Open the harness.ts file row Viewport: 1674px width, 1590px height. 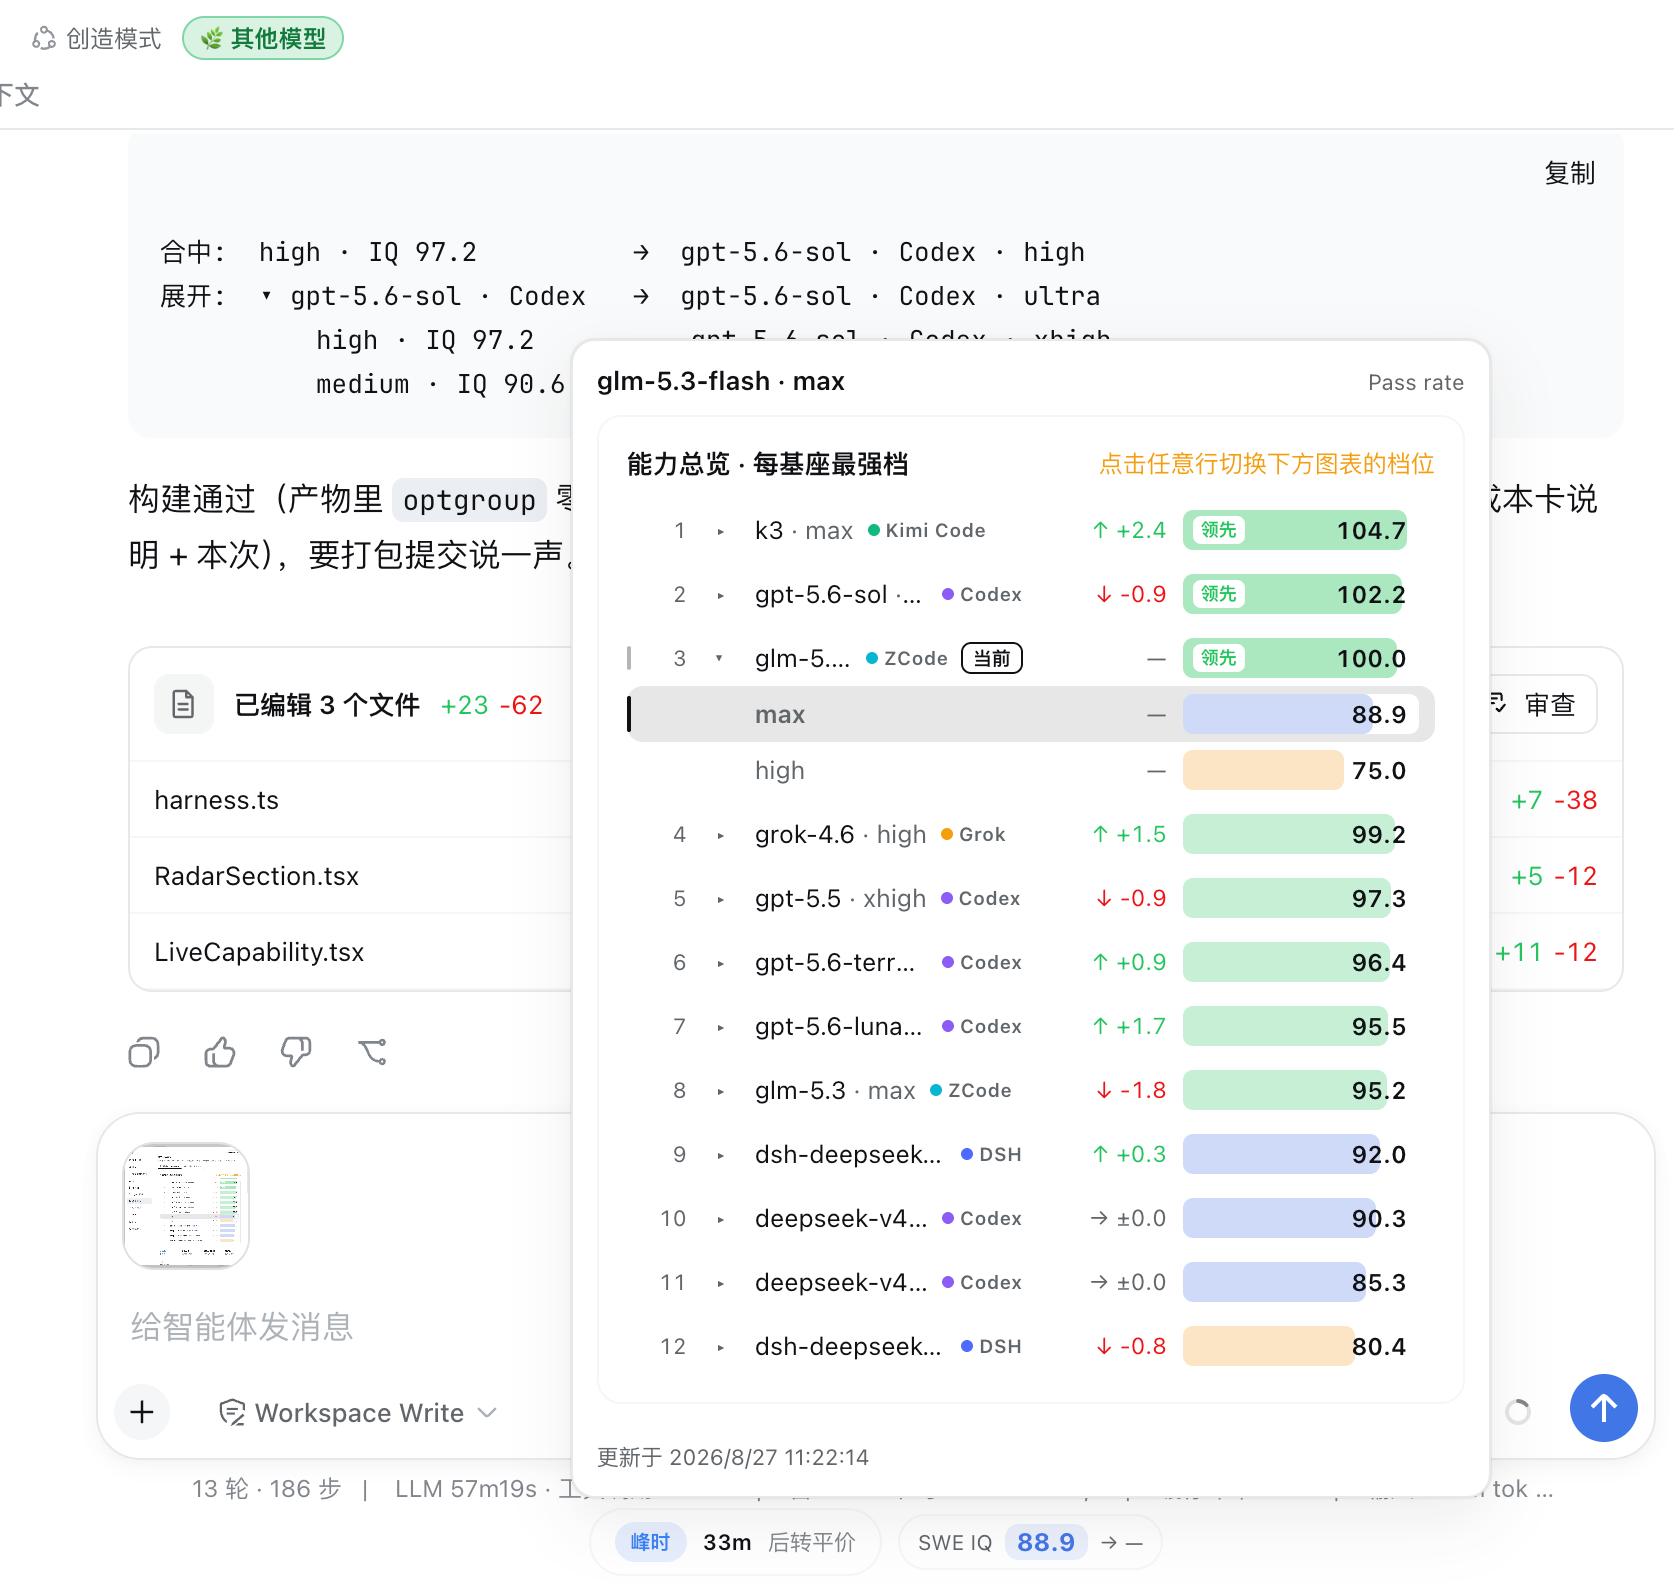[350, 800]
